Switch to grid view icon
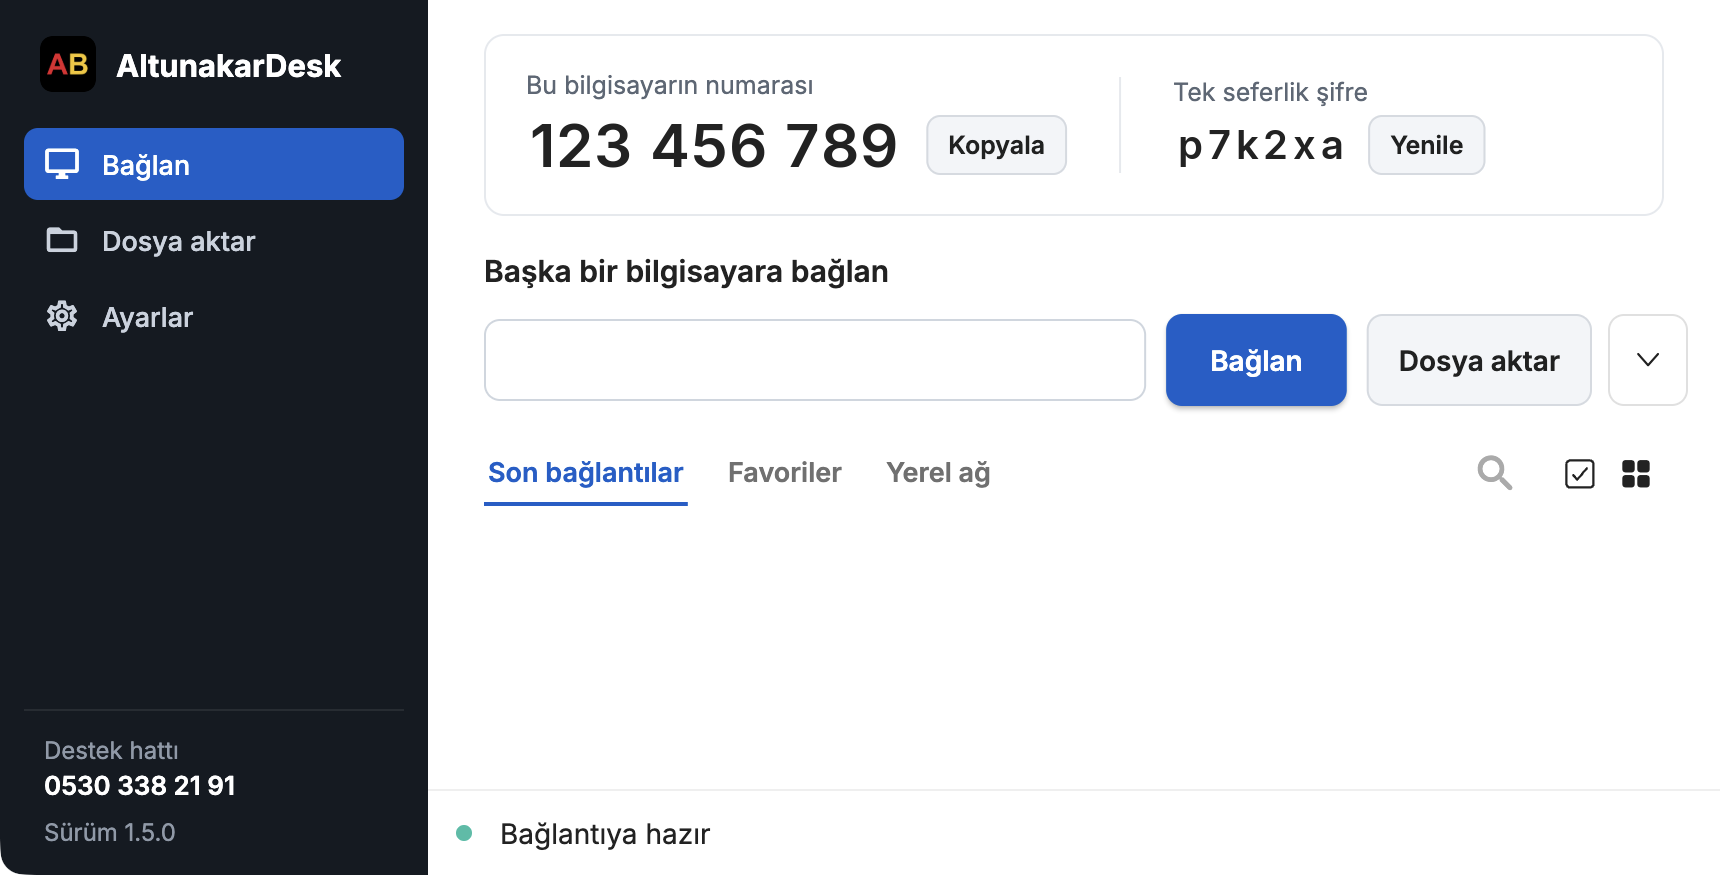The height and width of the screenshot is (875, 1720). pyautogui.click(x=1636, y=473)
